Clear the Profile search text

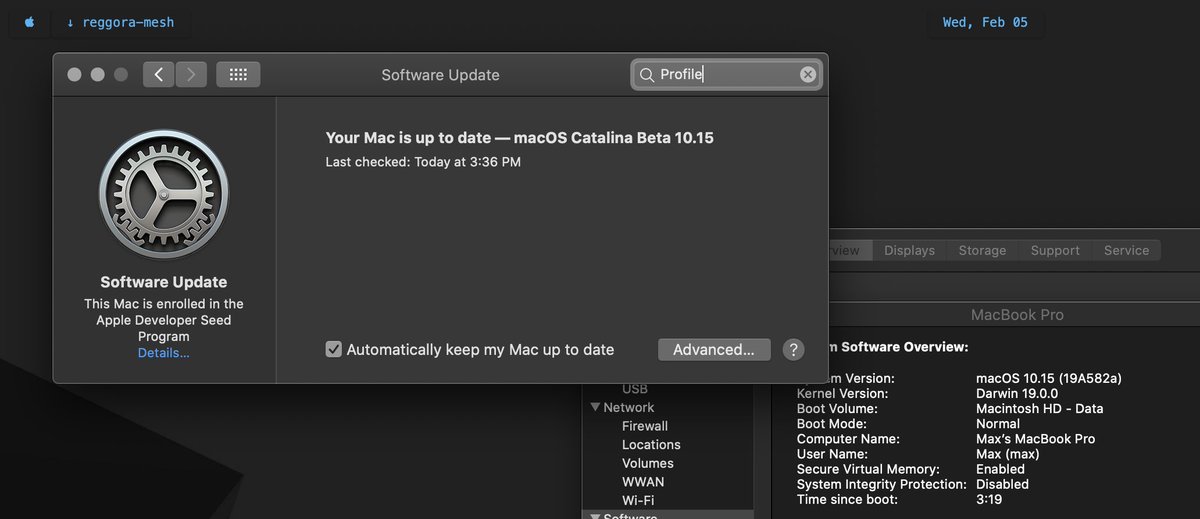coord(808,75)
